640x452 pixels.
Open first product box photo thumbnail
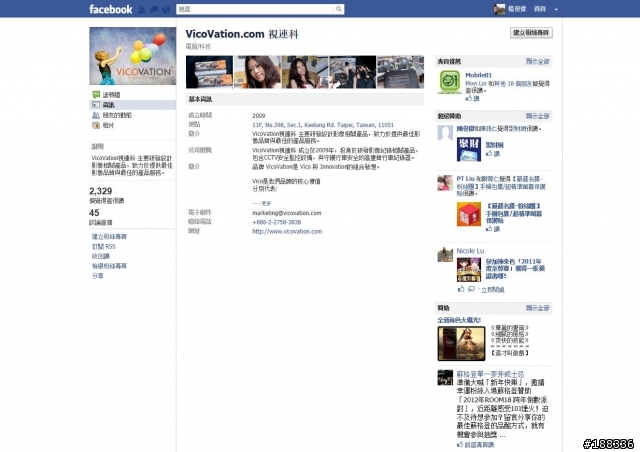point(209,72)
